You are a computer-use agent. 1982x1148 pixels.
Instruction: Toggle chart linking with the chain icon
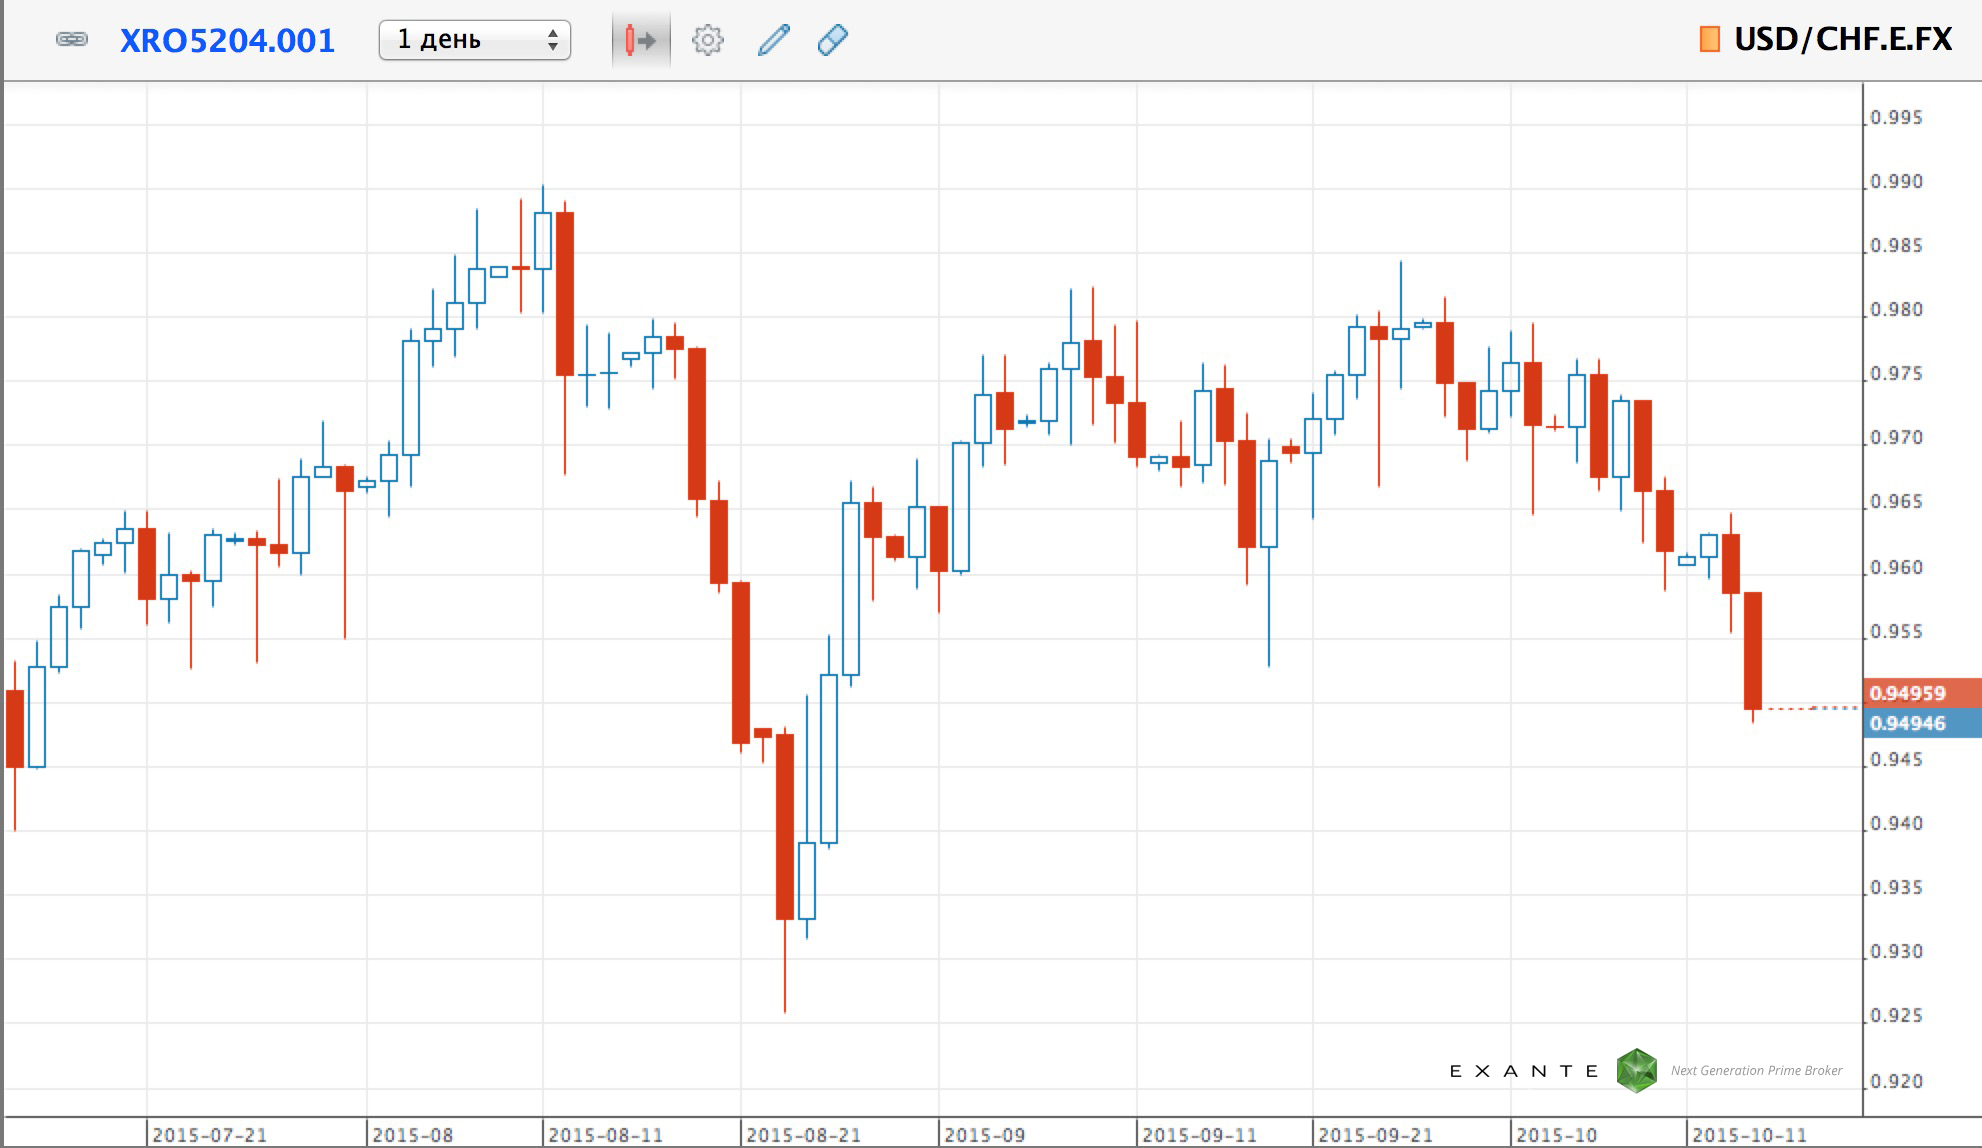[71, 40]
